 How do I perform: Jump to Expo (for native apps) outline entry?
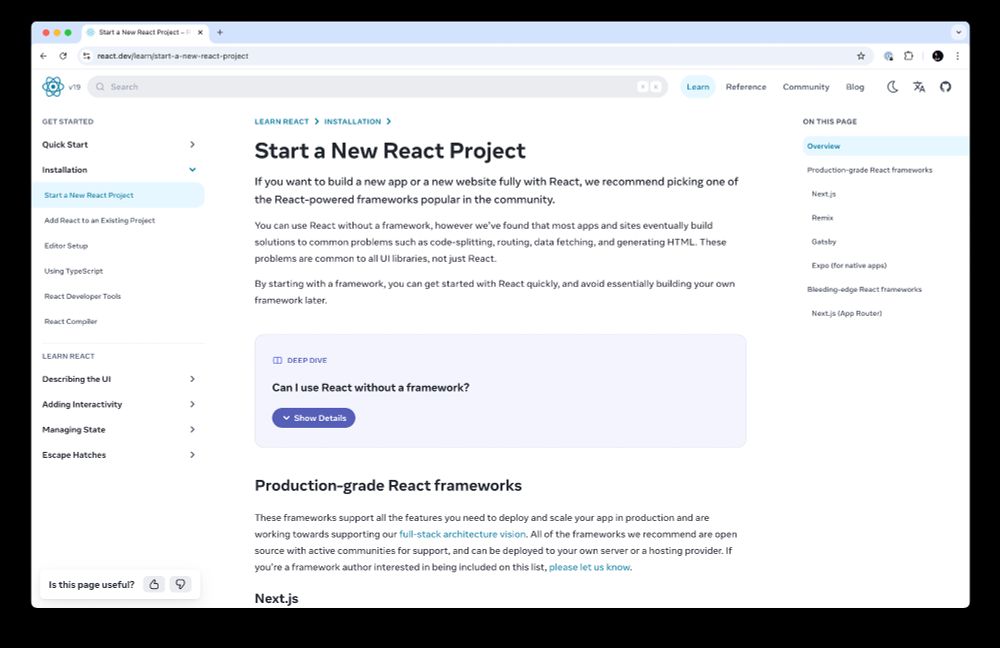[x=849, y=265]
